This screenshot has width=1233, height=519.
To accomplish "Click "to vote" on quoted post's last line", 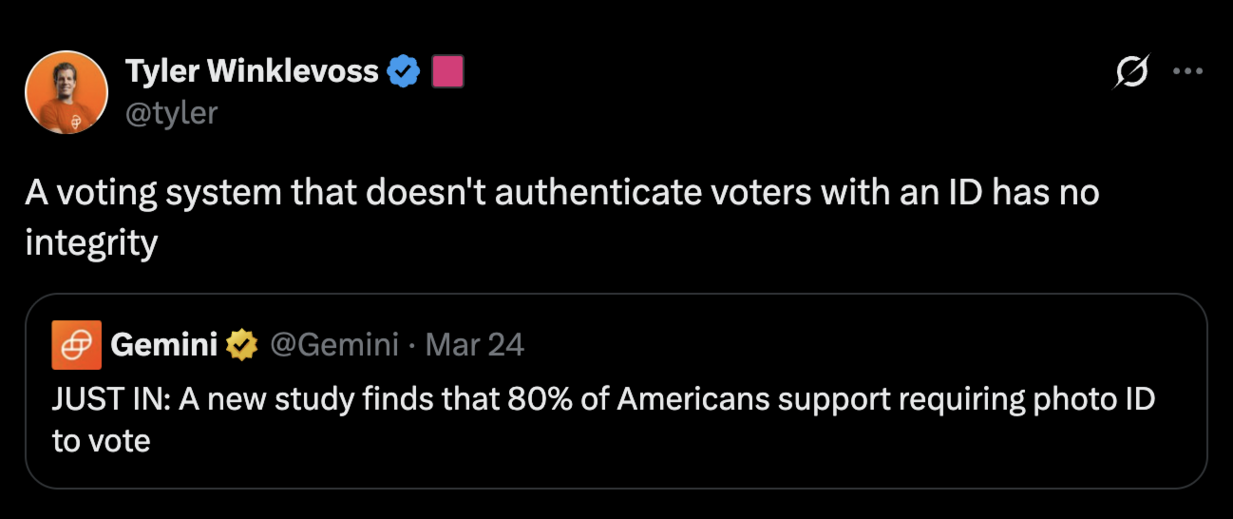I will (x=101, y=440).
